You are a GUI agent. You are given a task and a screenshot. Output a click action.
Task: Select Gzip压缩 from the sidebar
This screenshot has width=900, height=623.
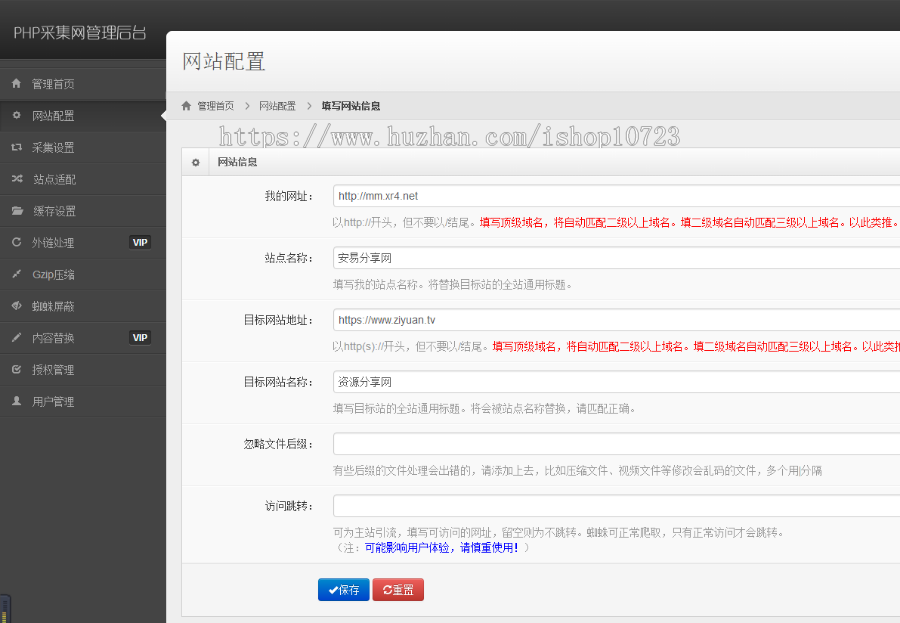[55, 273]
